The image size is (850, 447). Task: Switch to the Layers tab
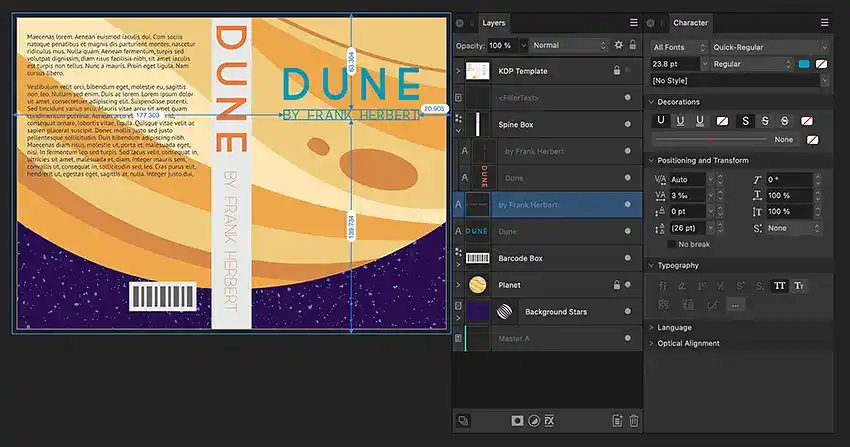click(x=493, y=23)
